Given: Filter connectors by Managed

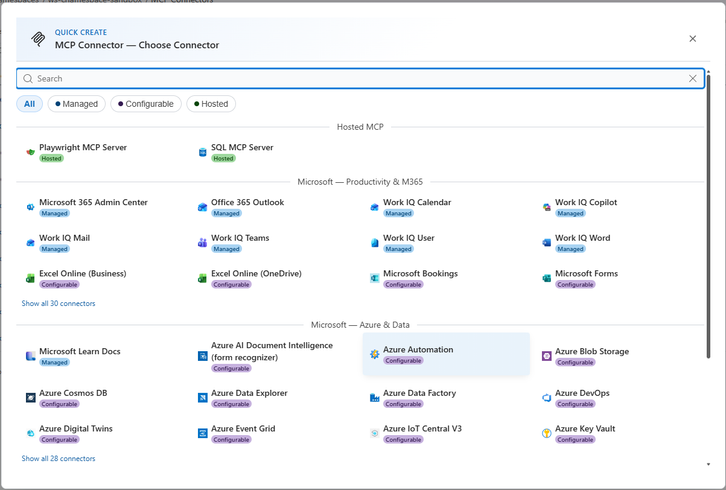Looking at the screenshot, I should click(76, 104).
